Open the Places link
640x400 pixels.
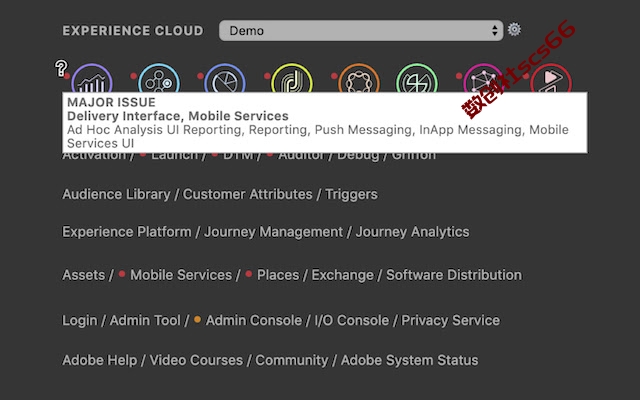click(x=278, y=275)
